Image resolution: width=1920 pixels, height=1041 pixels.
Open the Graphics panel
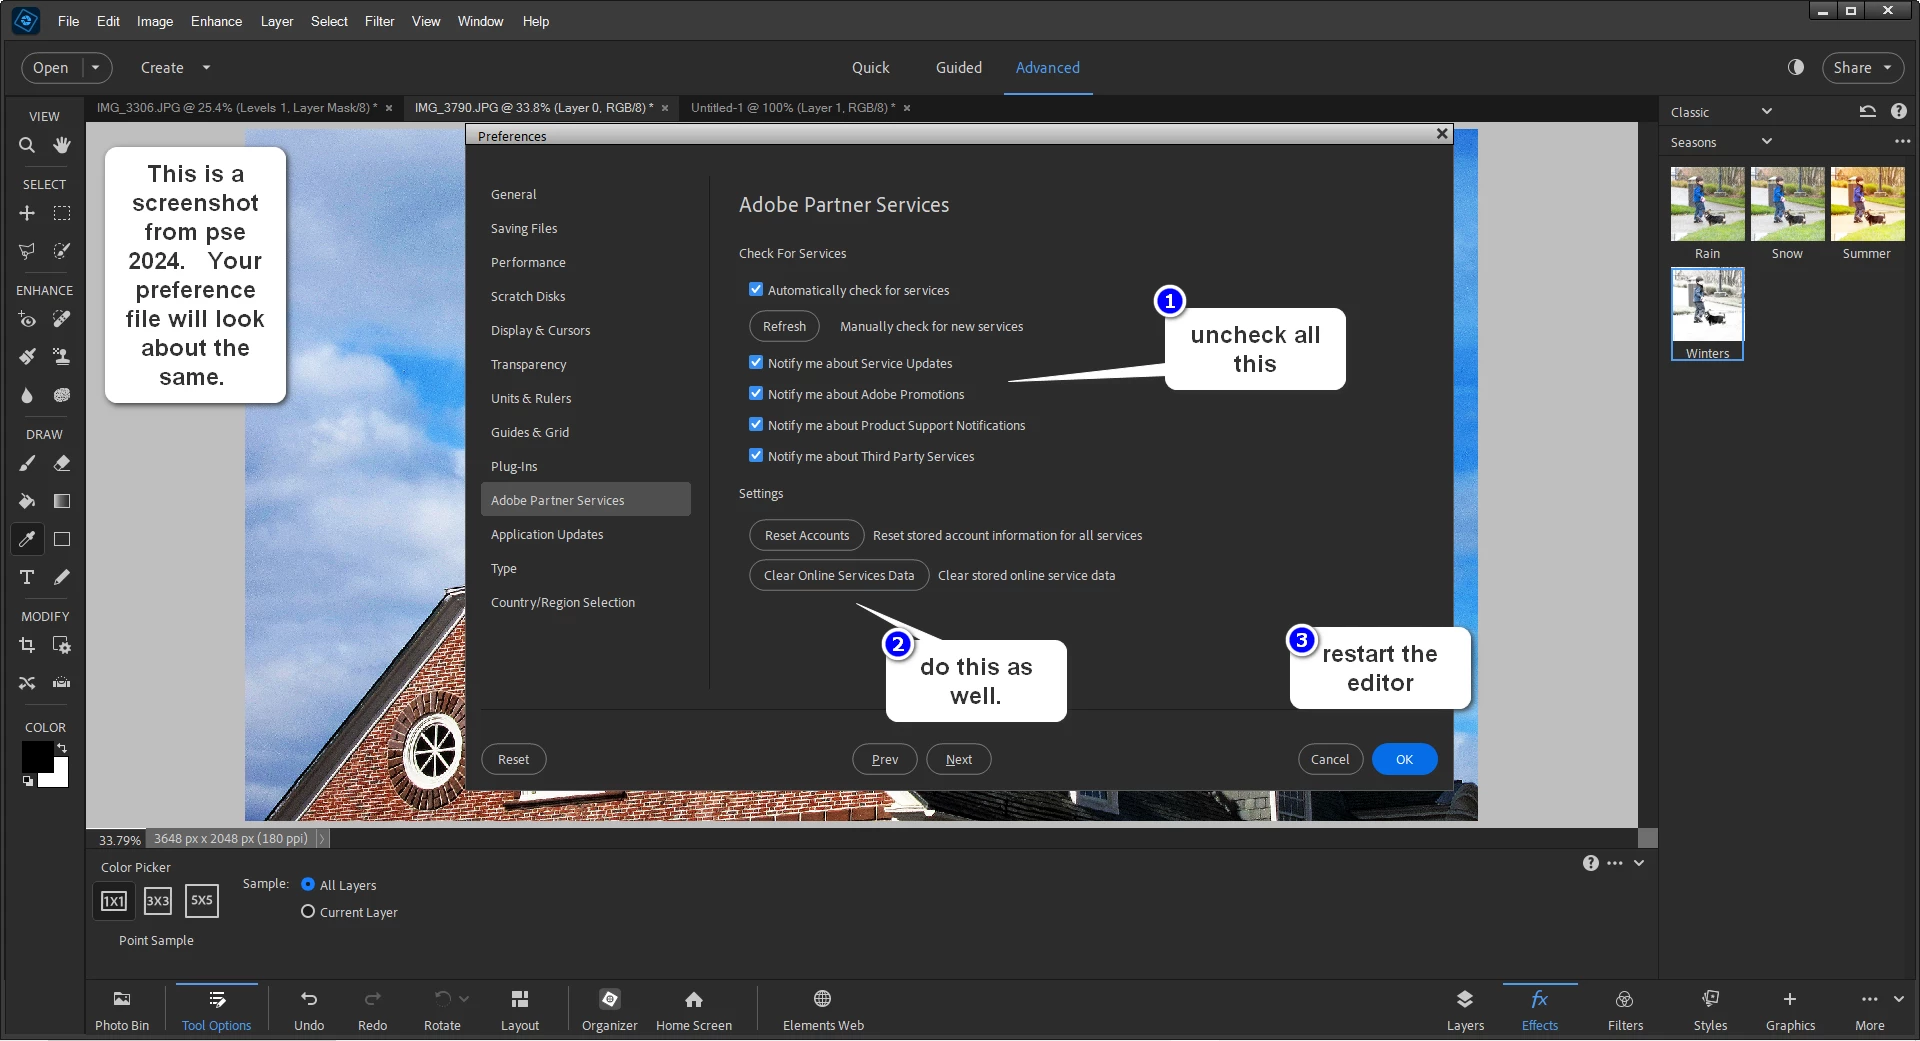1790,1010
